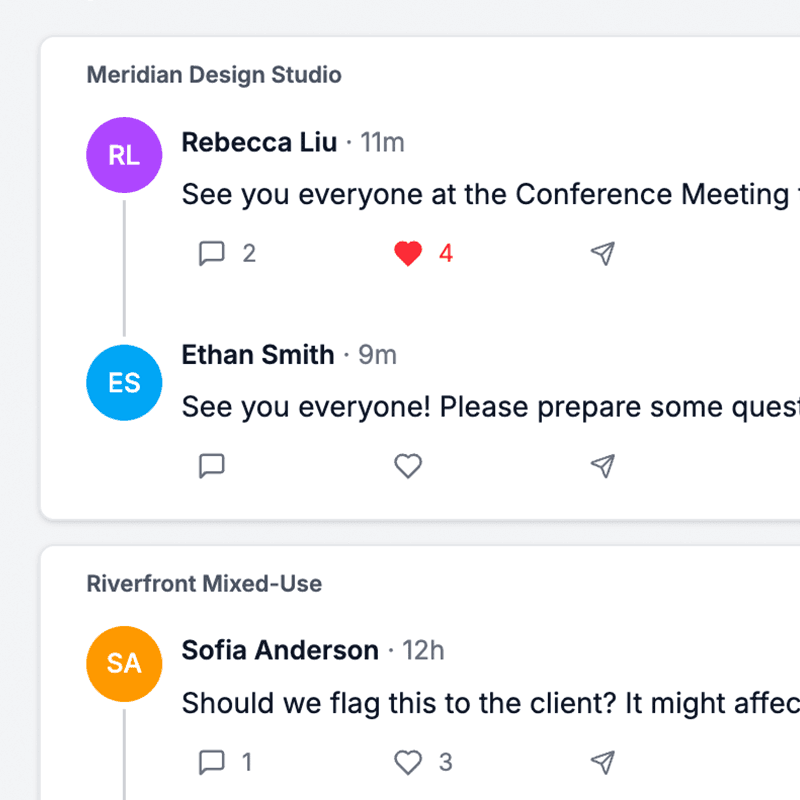This screenshot has width=800, height=800.
Task: Click the 2 replies count on Rebecca's post
Action: (x=248, y=253)
